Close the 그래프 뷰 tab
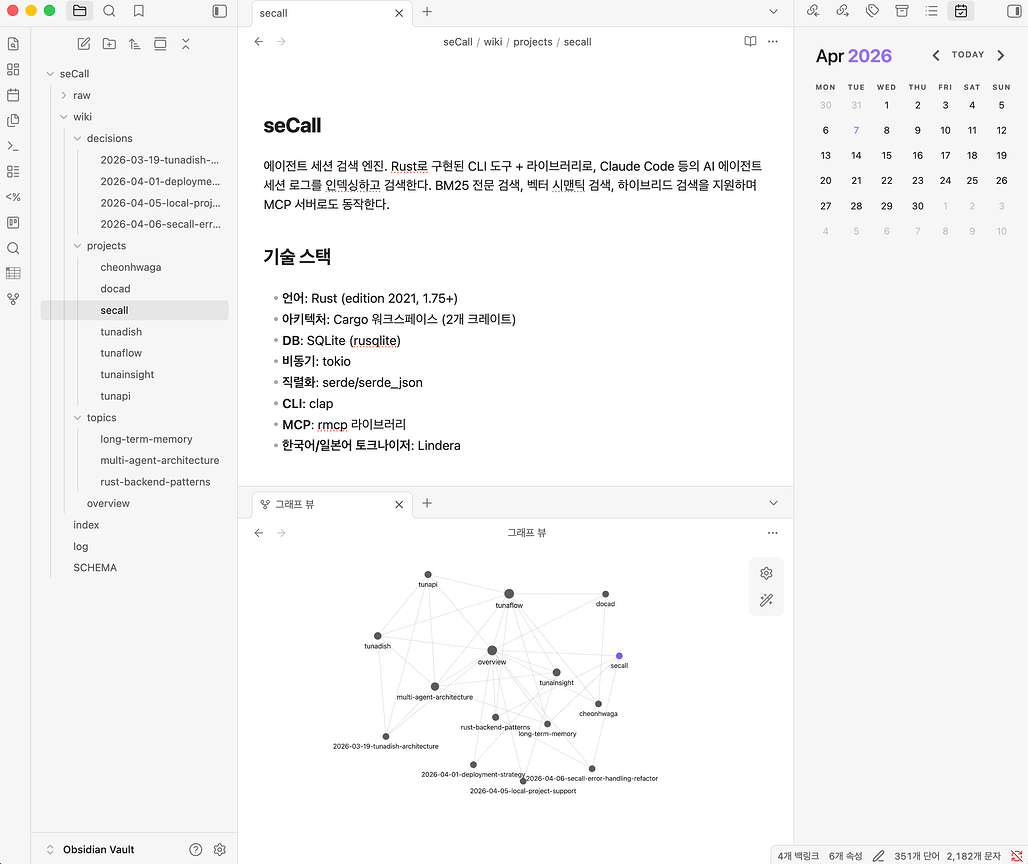This screenshot has width=1028, height=864. pos(399,504)
